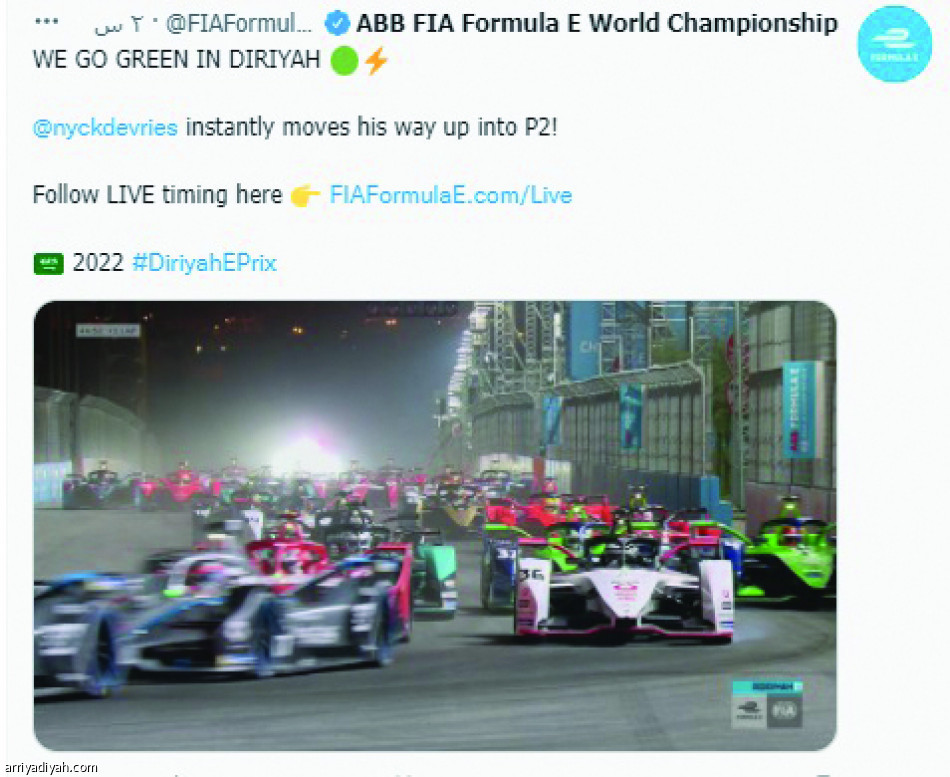Click the Formula E logo in video corner
The image size is (950, 777).
pos(749,710)
